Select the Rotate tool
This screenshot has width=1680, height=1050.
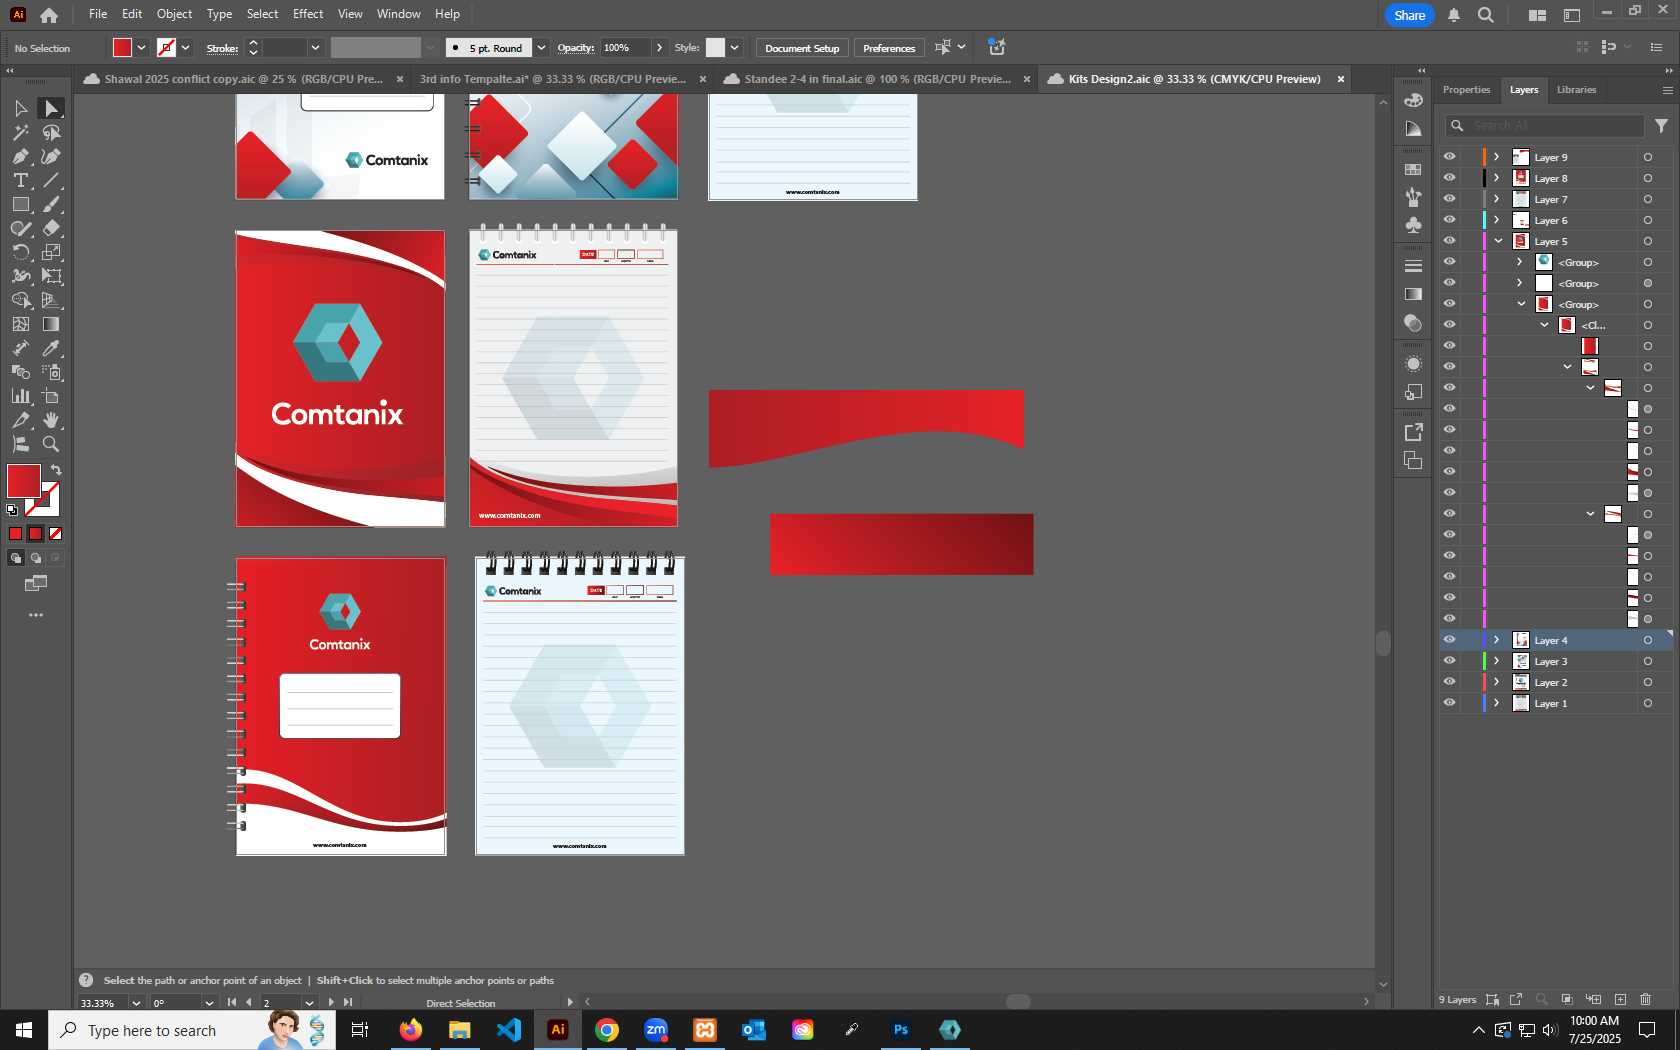coord(20,252)
